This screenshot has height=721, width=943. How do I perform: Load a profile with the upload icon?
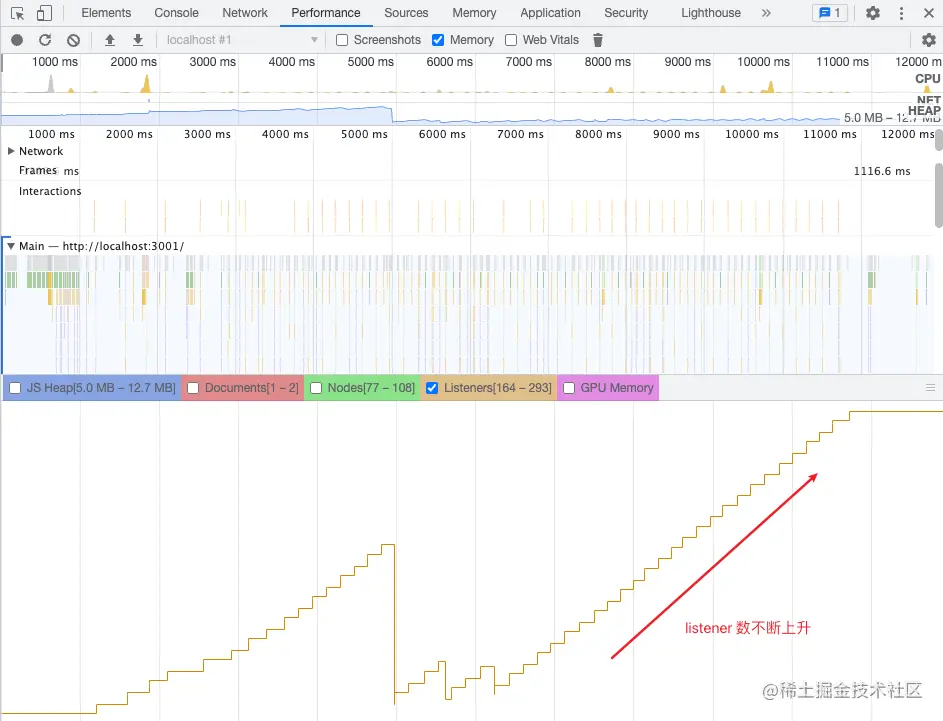[x=109, y=40]
